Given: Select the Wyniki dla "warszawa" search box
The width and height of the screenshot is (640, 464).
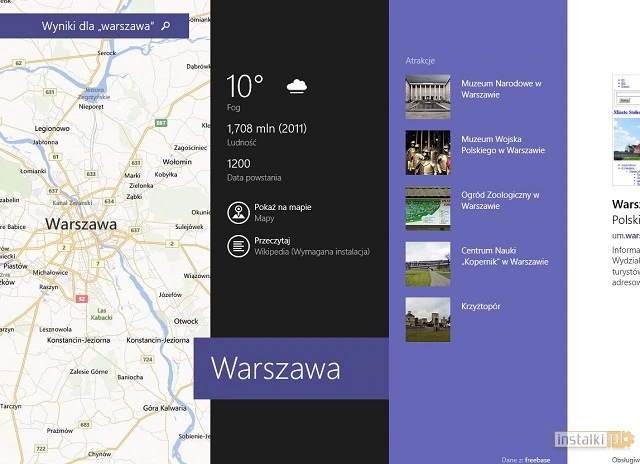Looking at the screenshot, I should pyautogui.click(x=94, y=26).
